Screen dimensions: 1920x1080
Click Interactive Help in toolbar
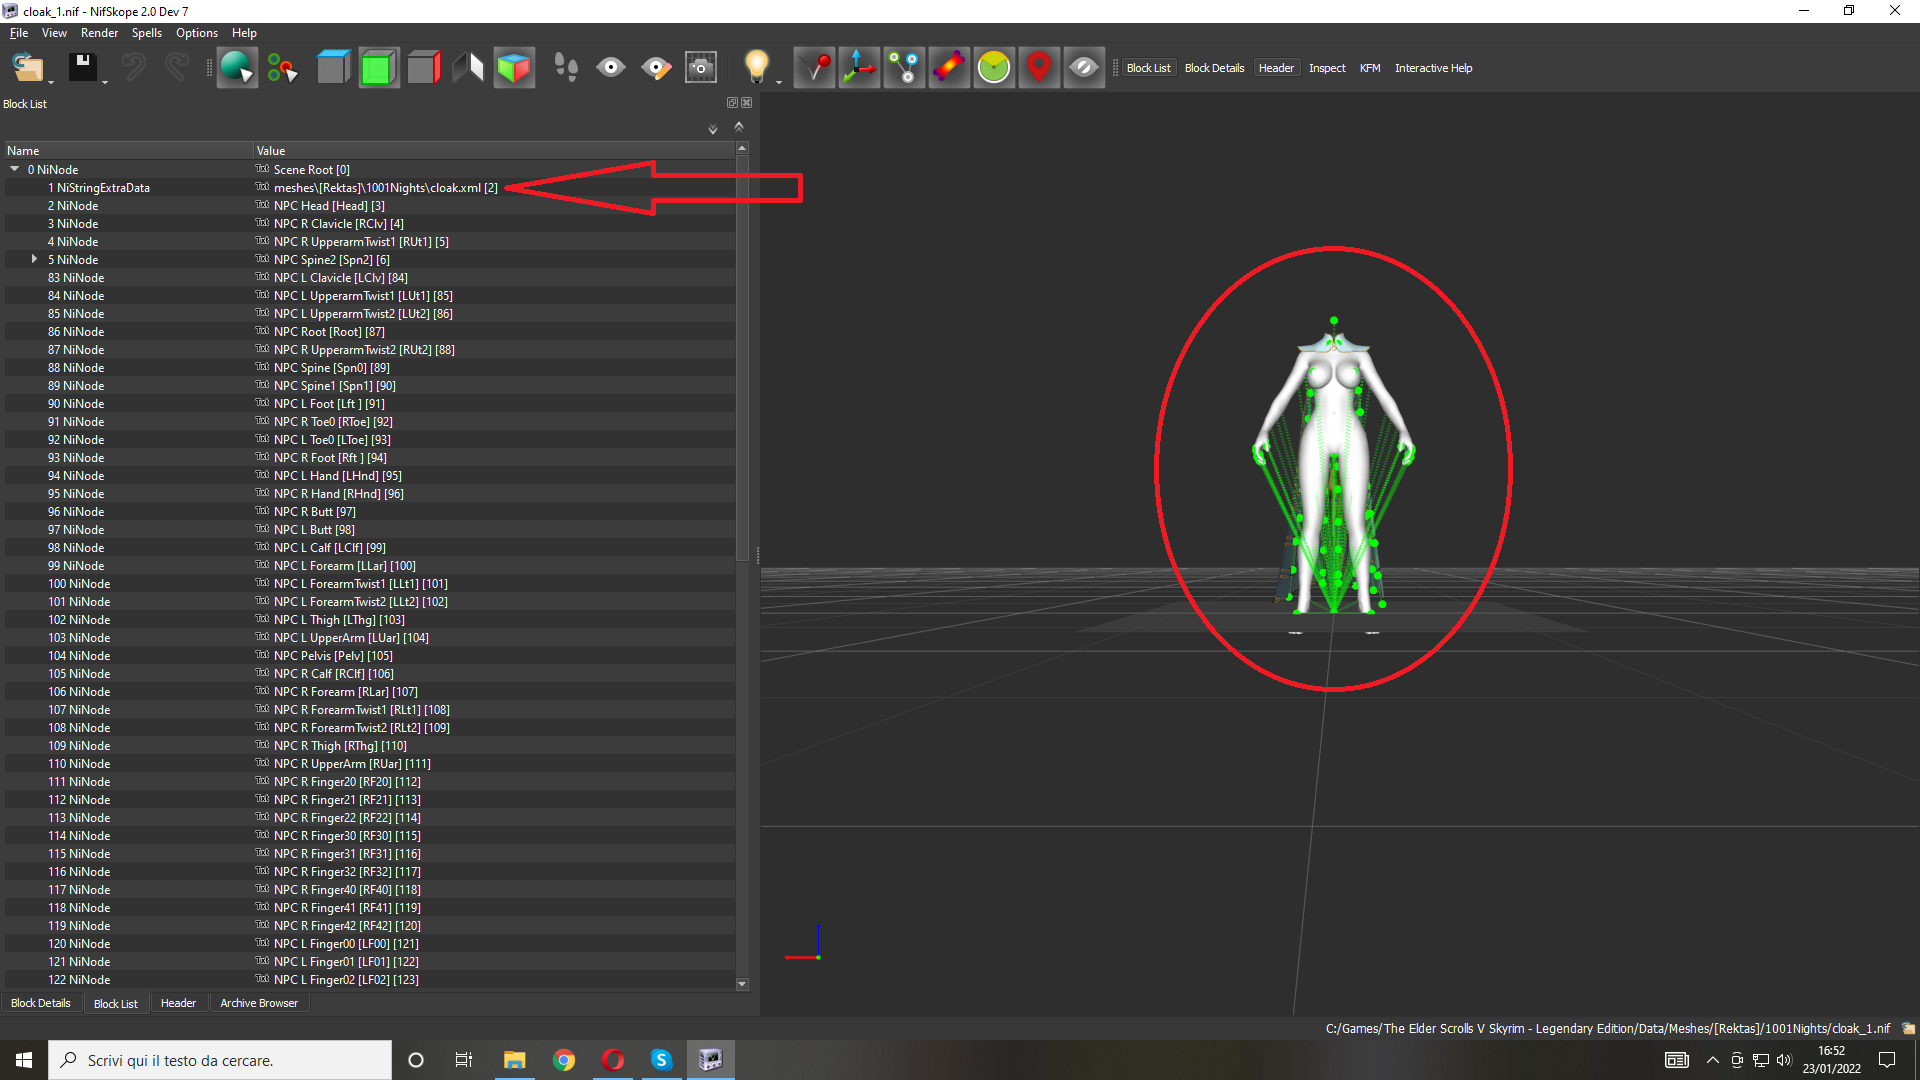pos(1433,68)
